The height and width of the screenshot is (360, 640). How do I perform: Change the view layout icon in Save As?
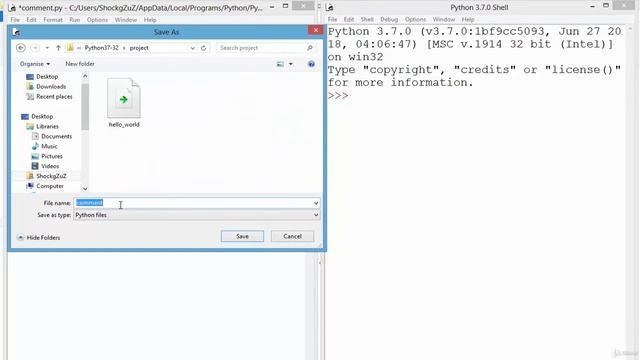tap(280, 64)
